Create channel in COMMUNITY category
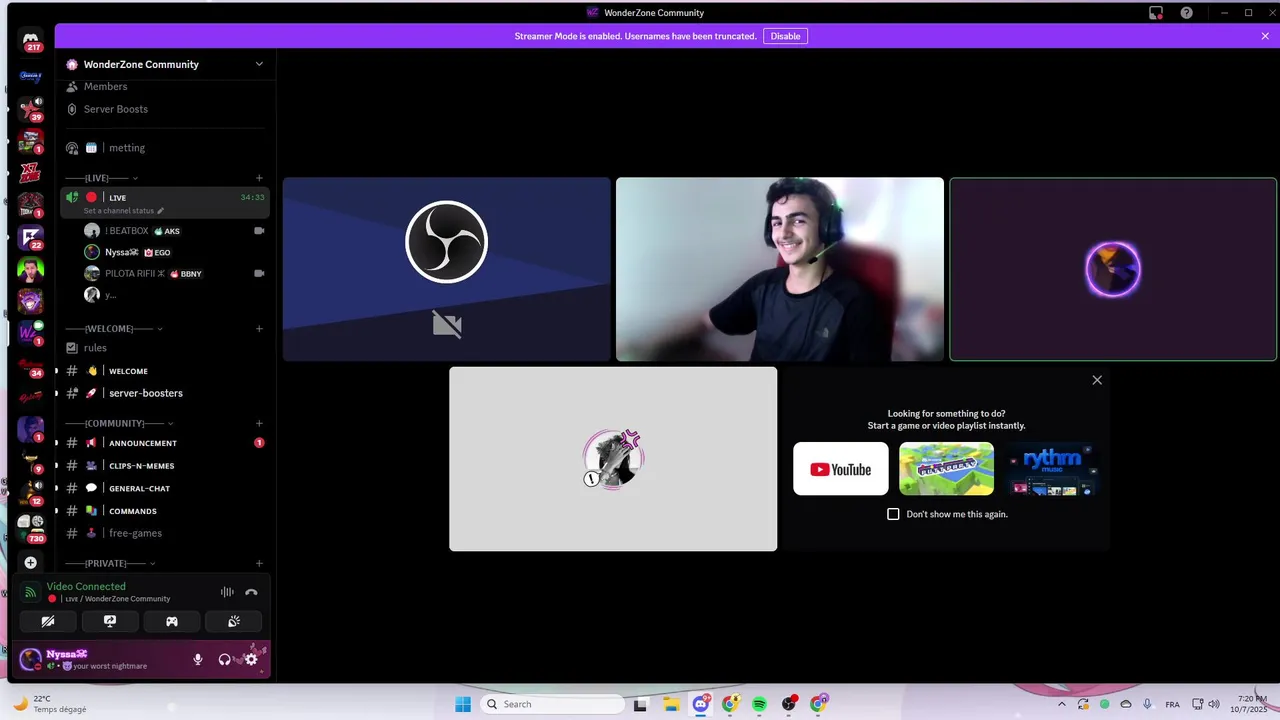 259,423
